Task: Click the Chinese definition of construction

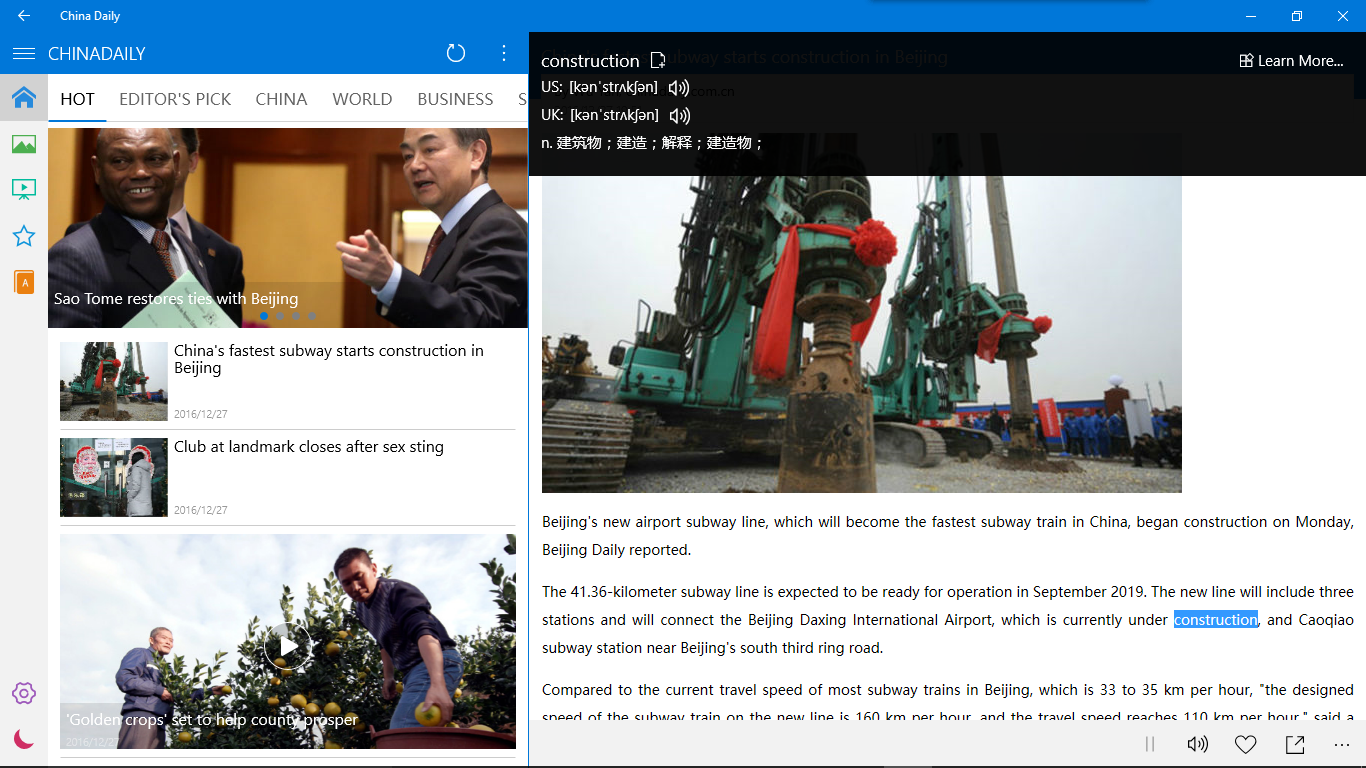Action: pyautogui.click(x=653, y=143)
